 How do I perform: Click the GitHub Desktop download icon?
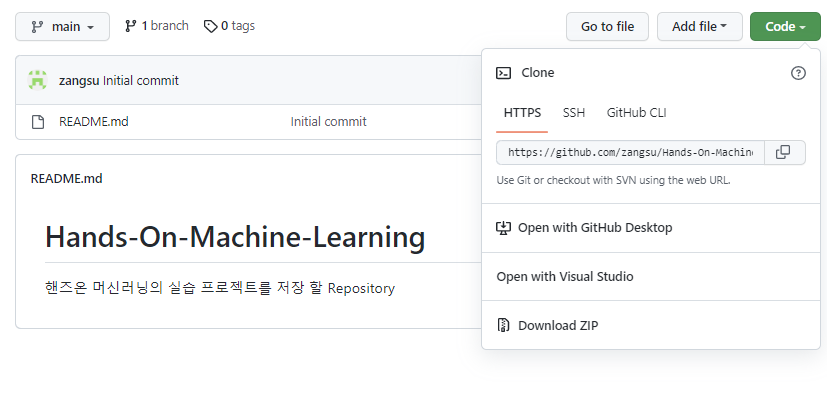pos(504,228)
